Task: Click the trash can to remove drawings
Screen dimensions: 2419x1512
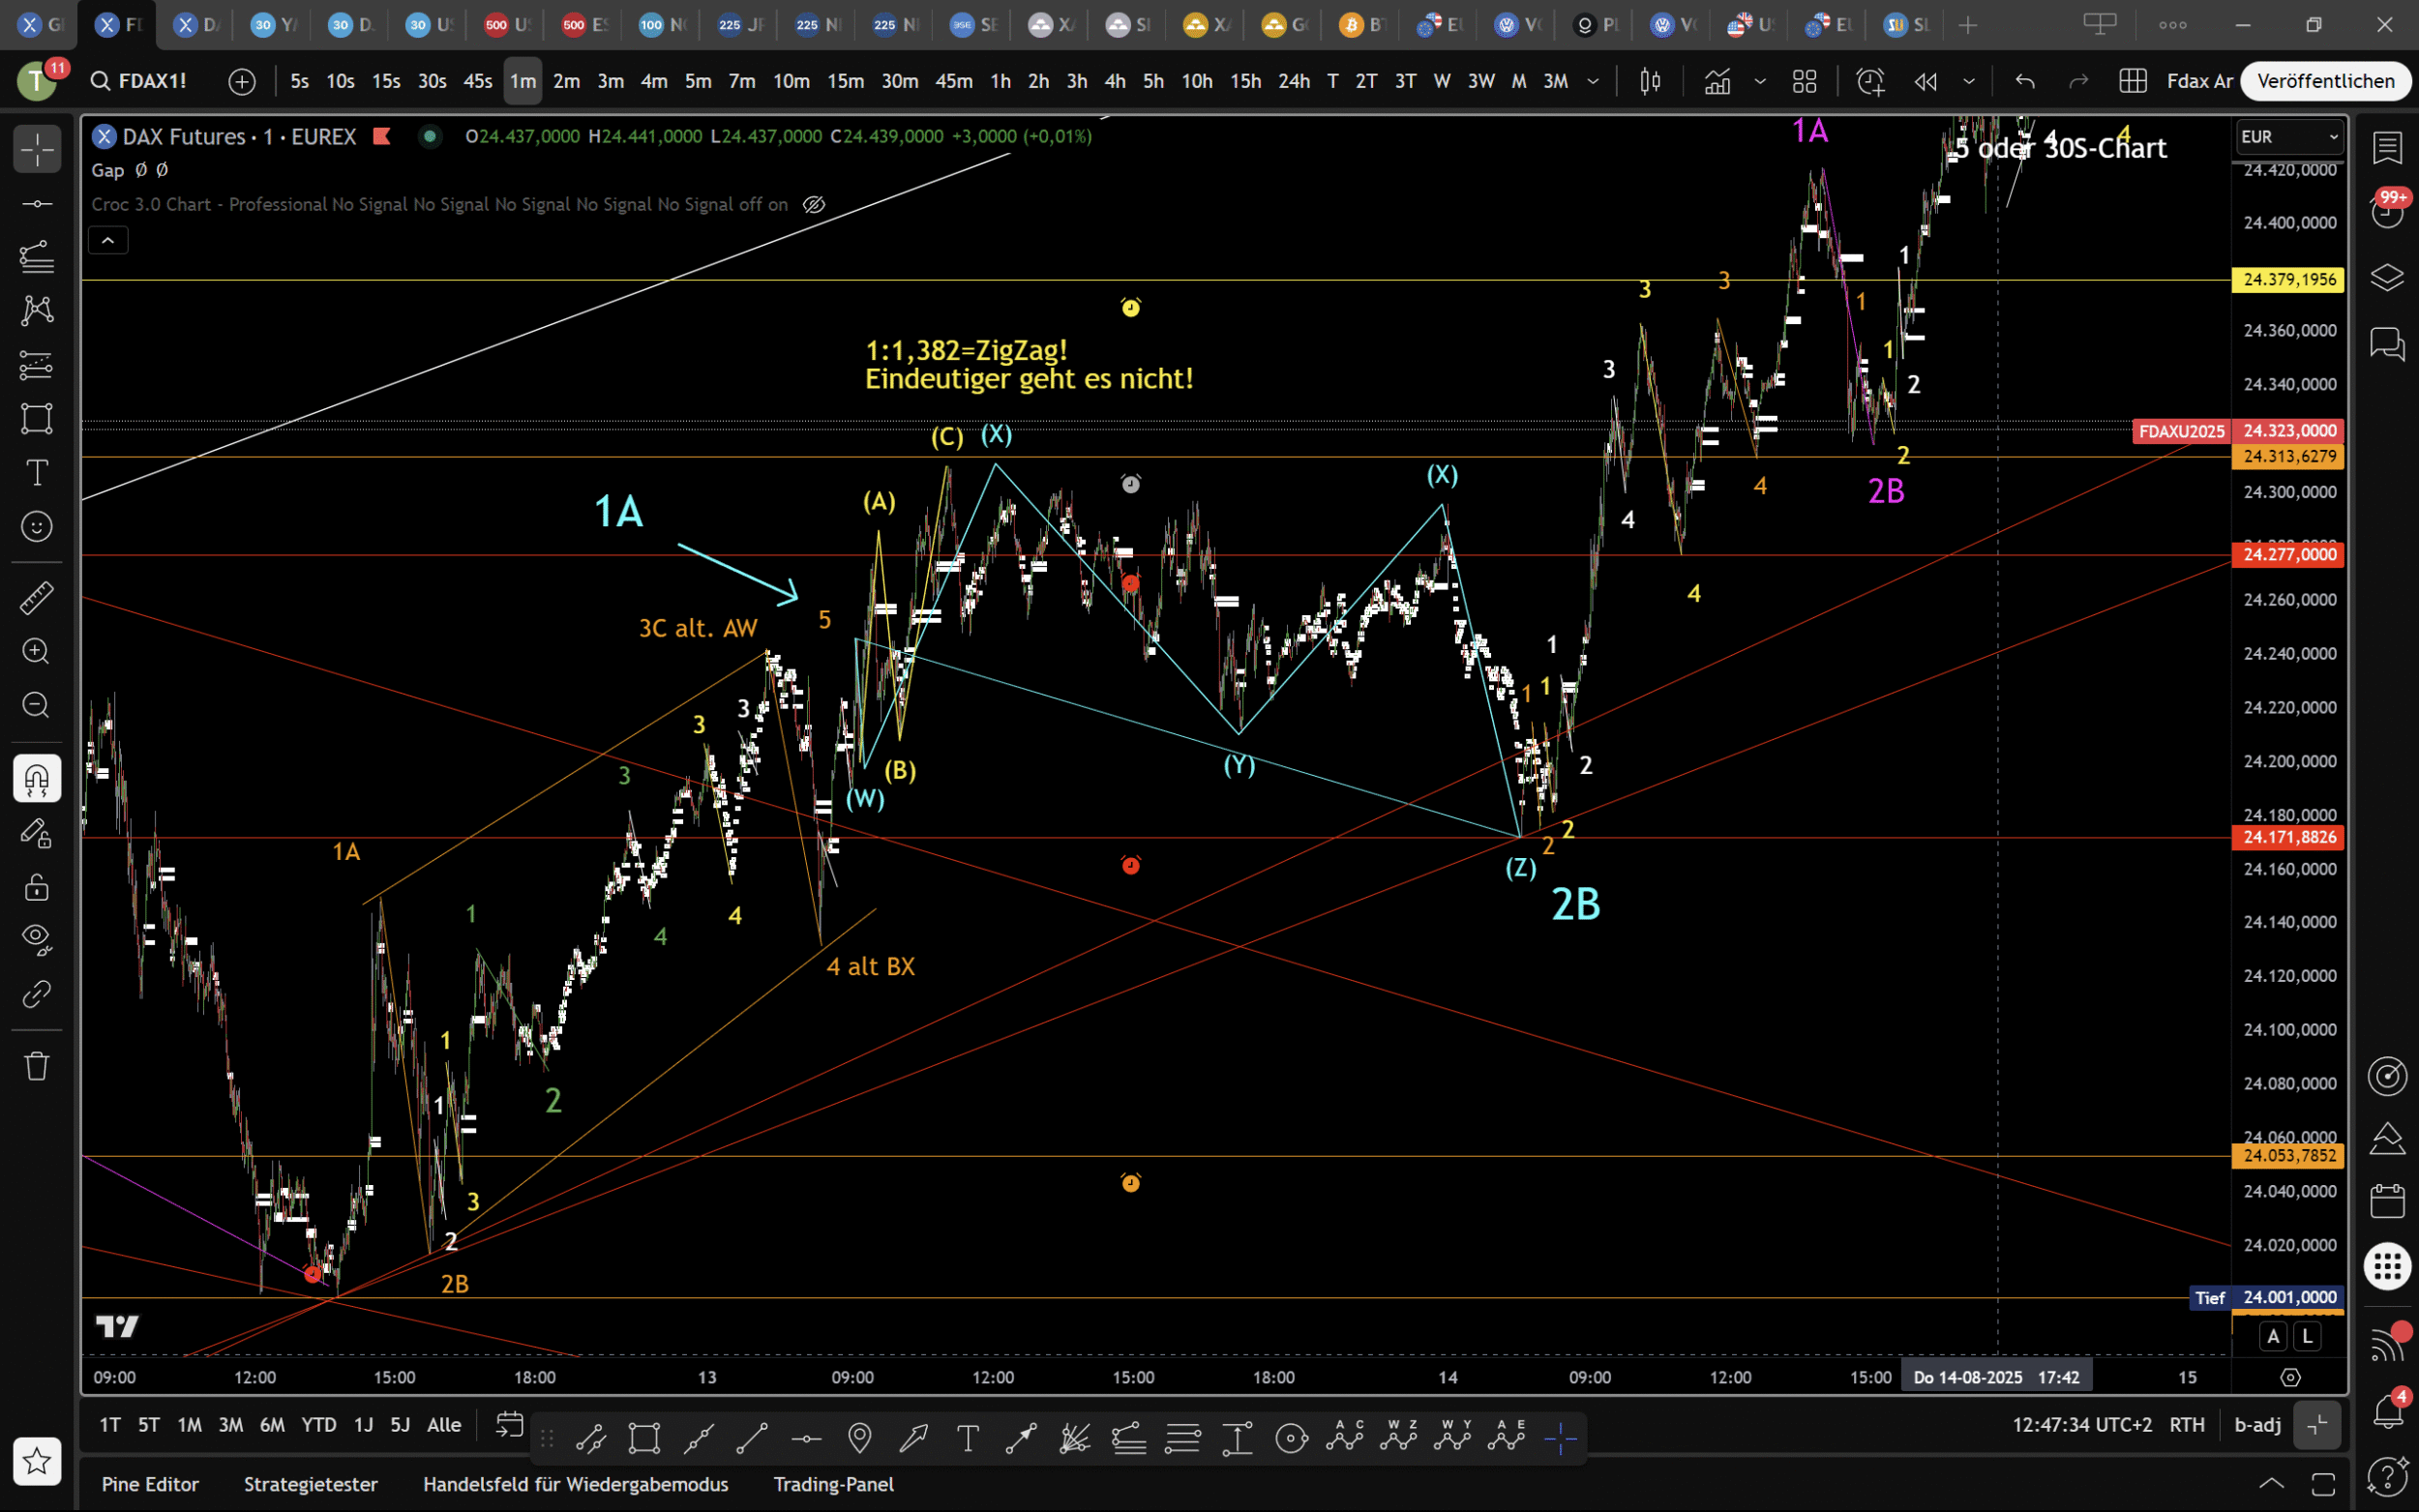Action: pos(37,1065)
